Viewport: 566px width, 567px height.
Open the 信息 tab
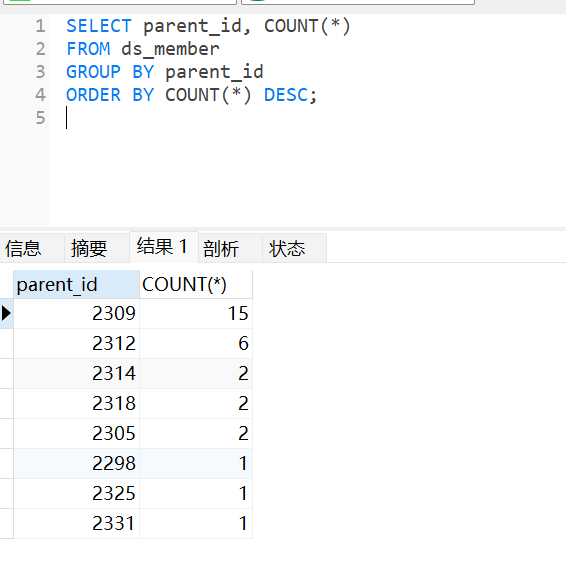(32, 248)
